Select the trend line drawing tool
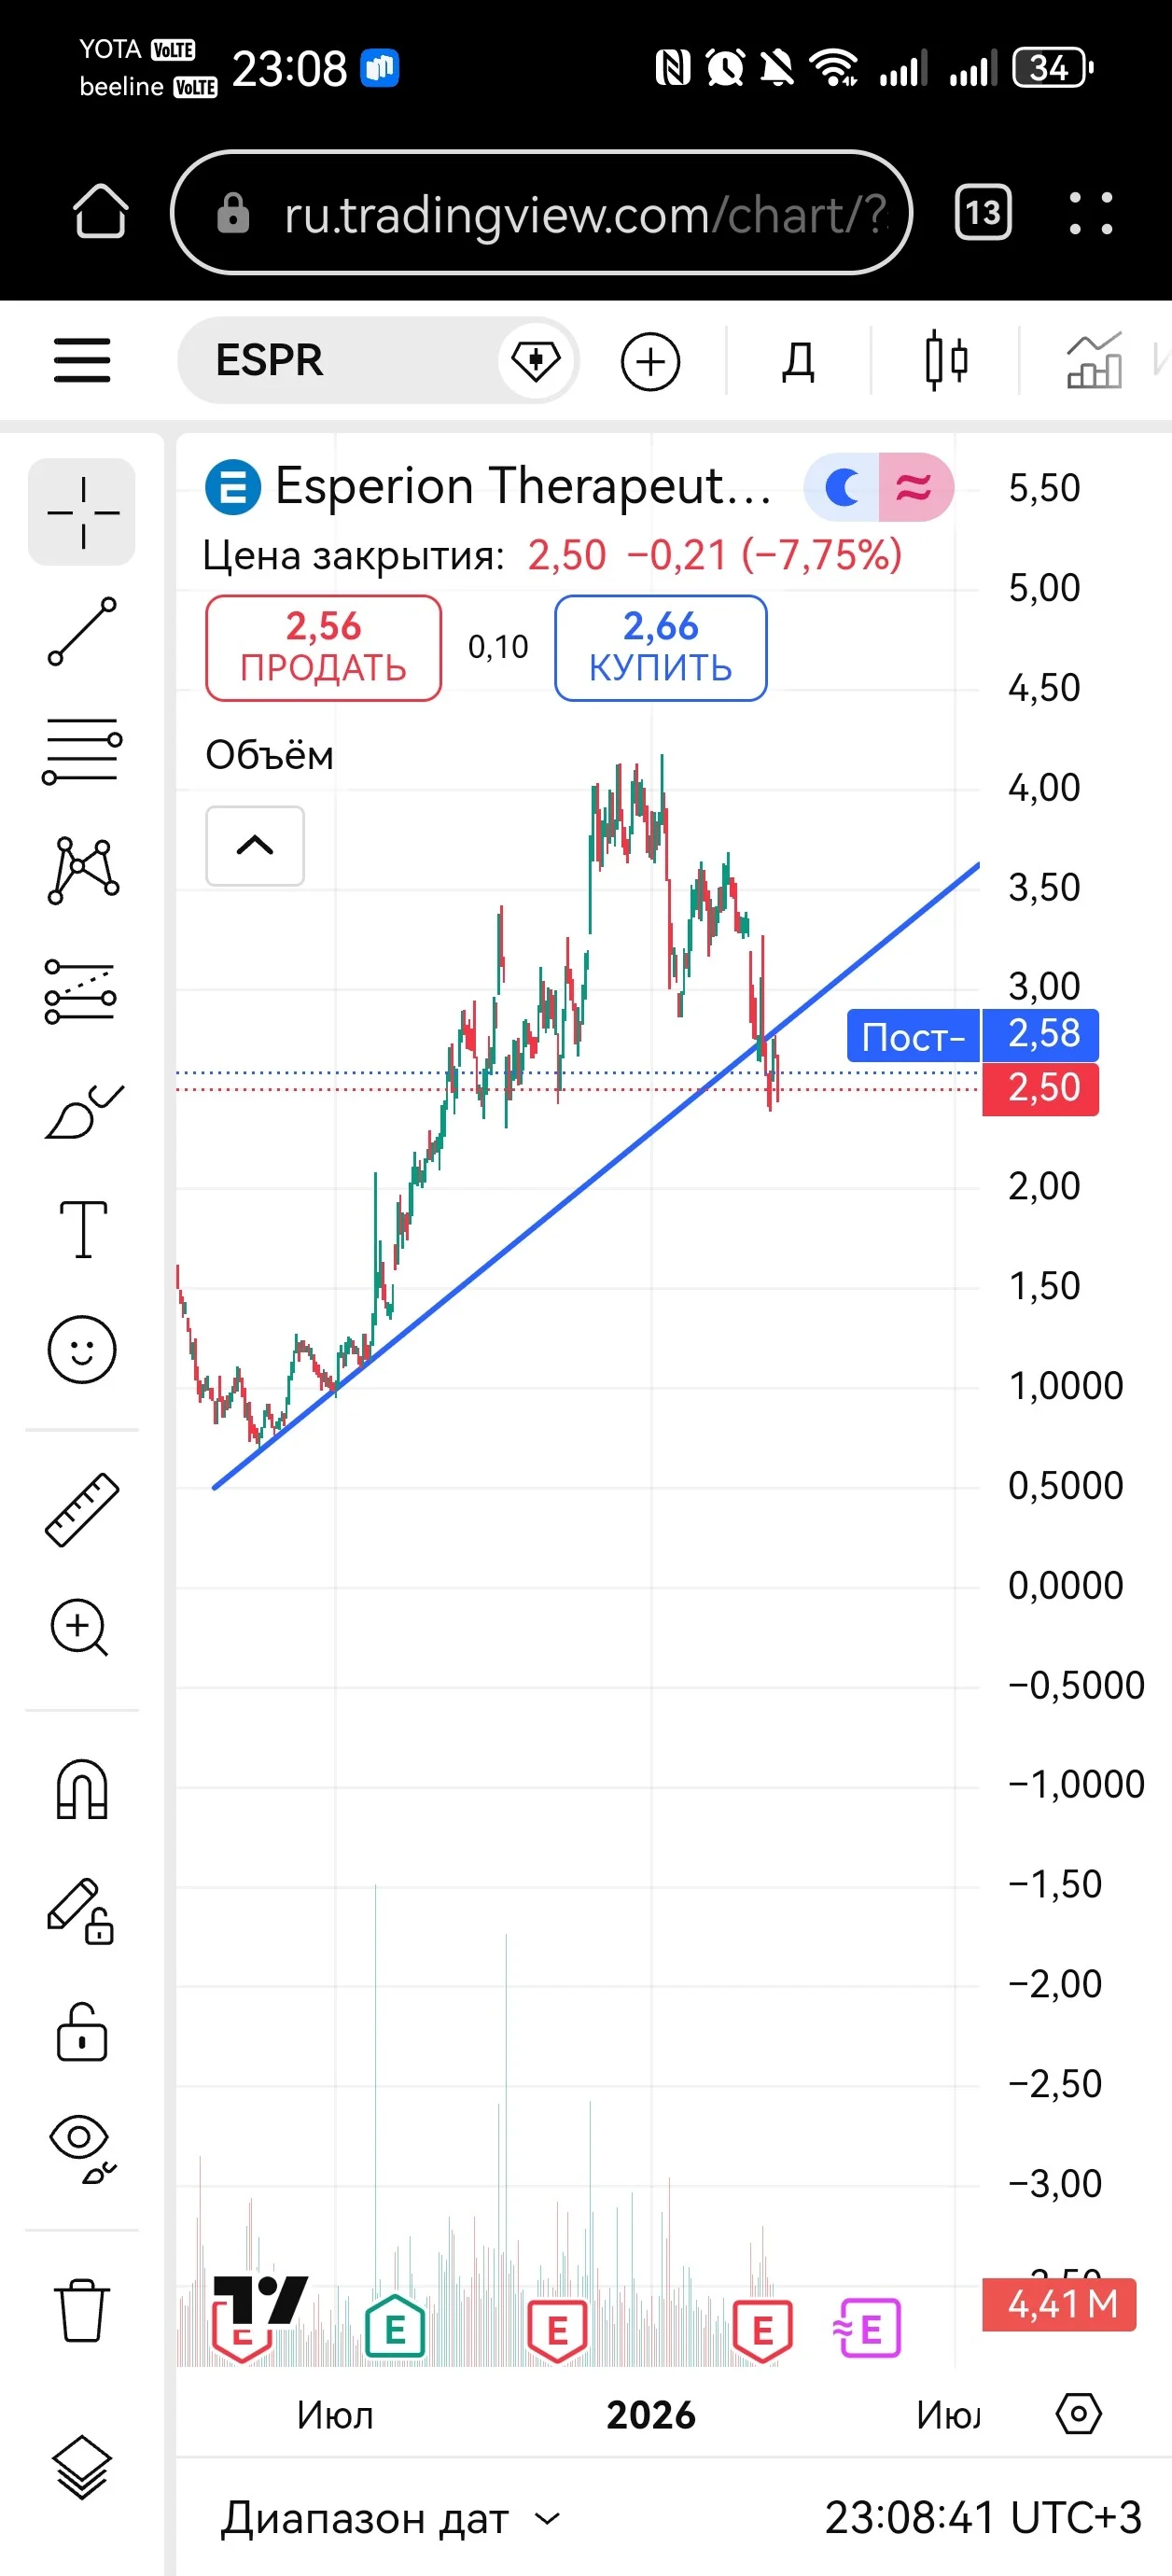Image resolution: width=1172 pixels, height=2576 pixels. tap(82, 632)
